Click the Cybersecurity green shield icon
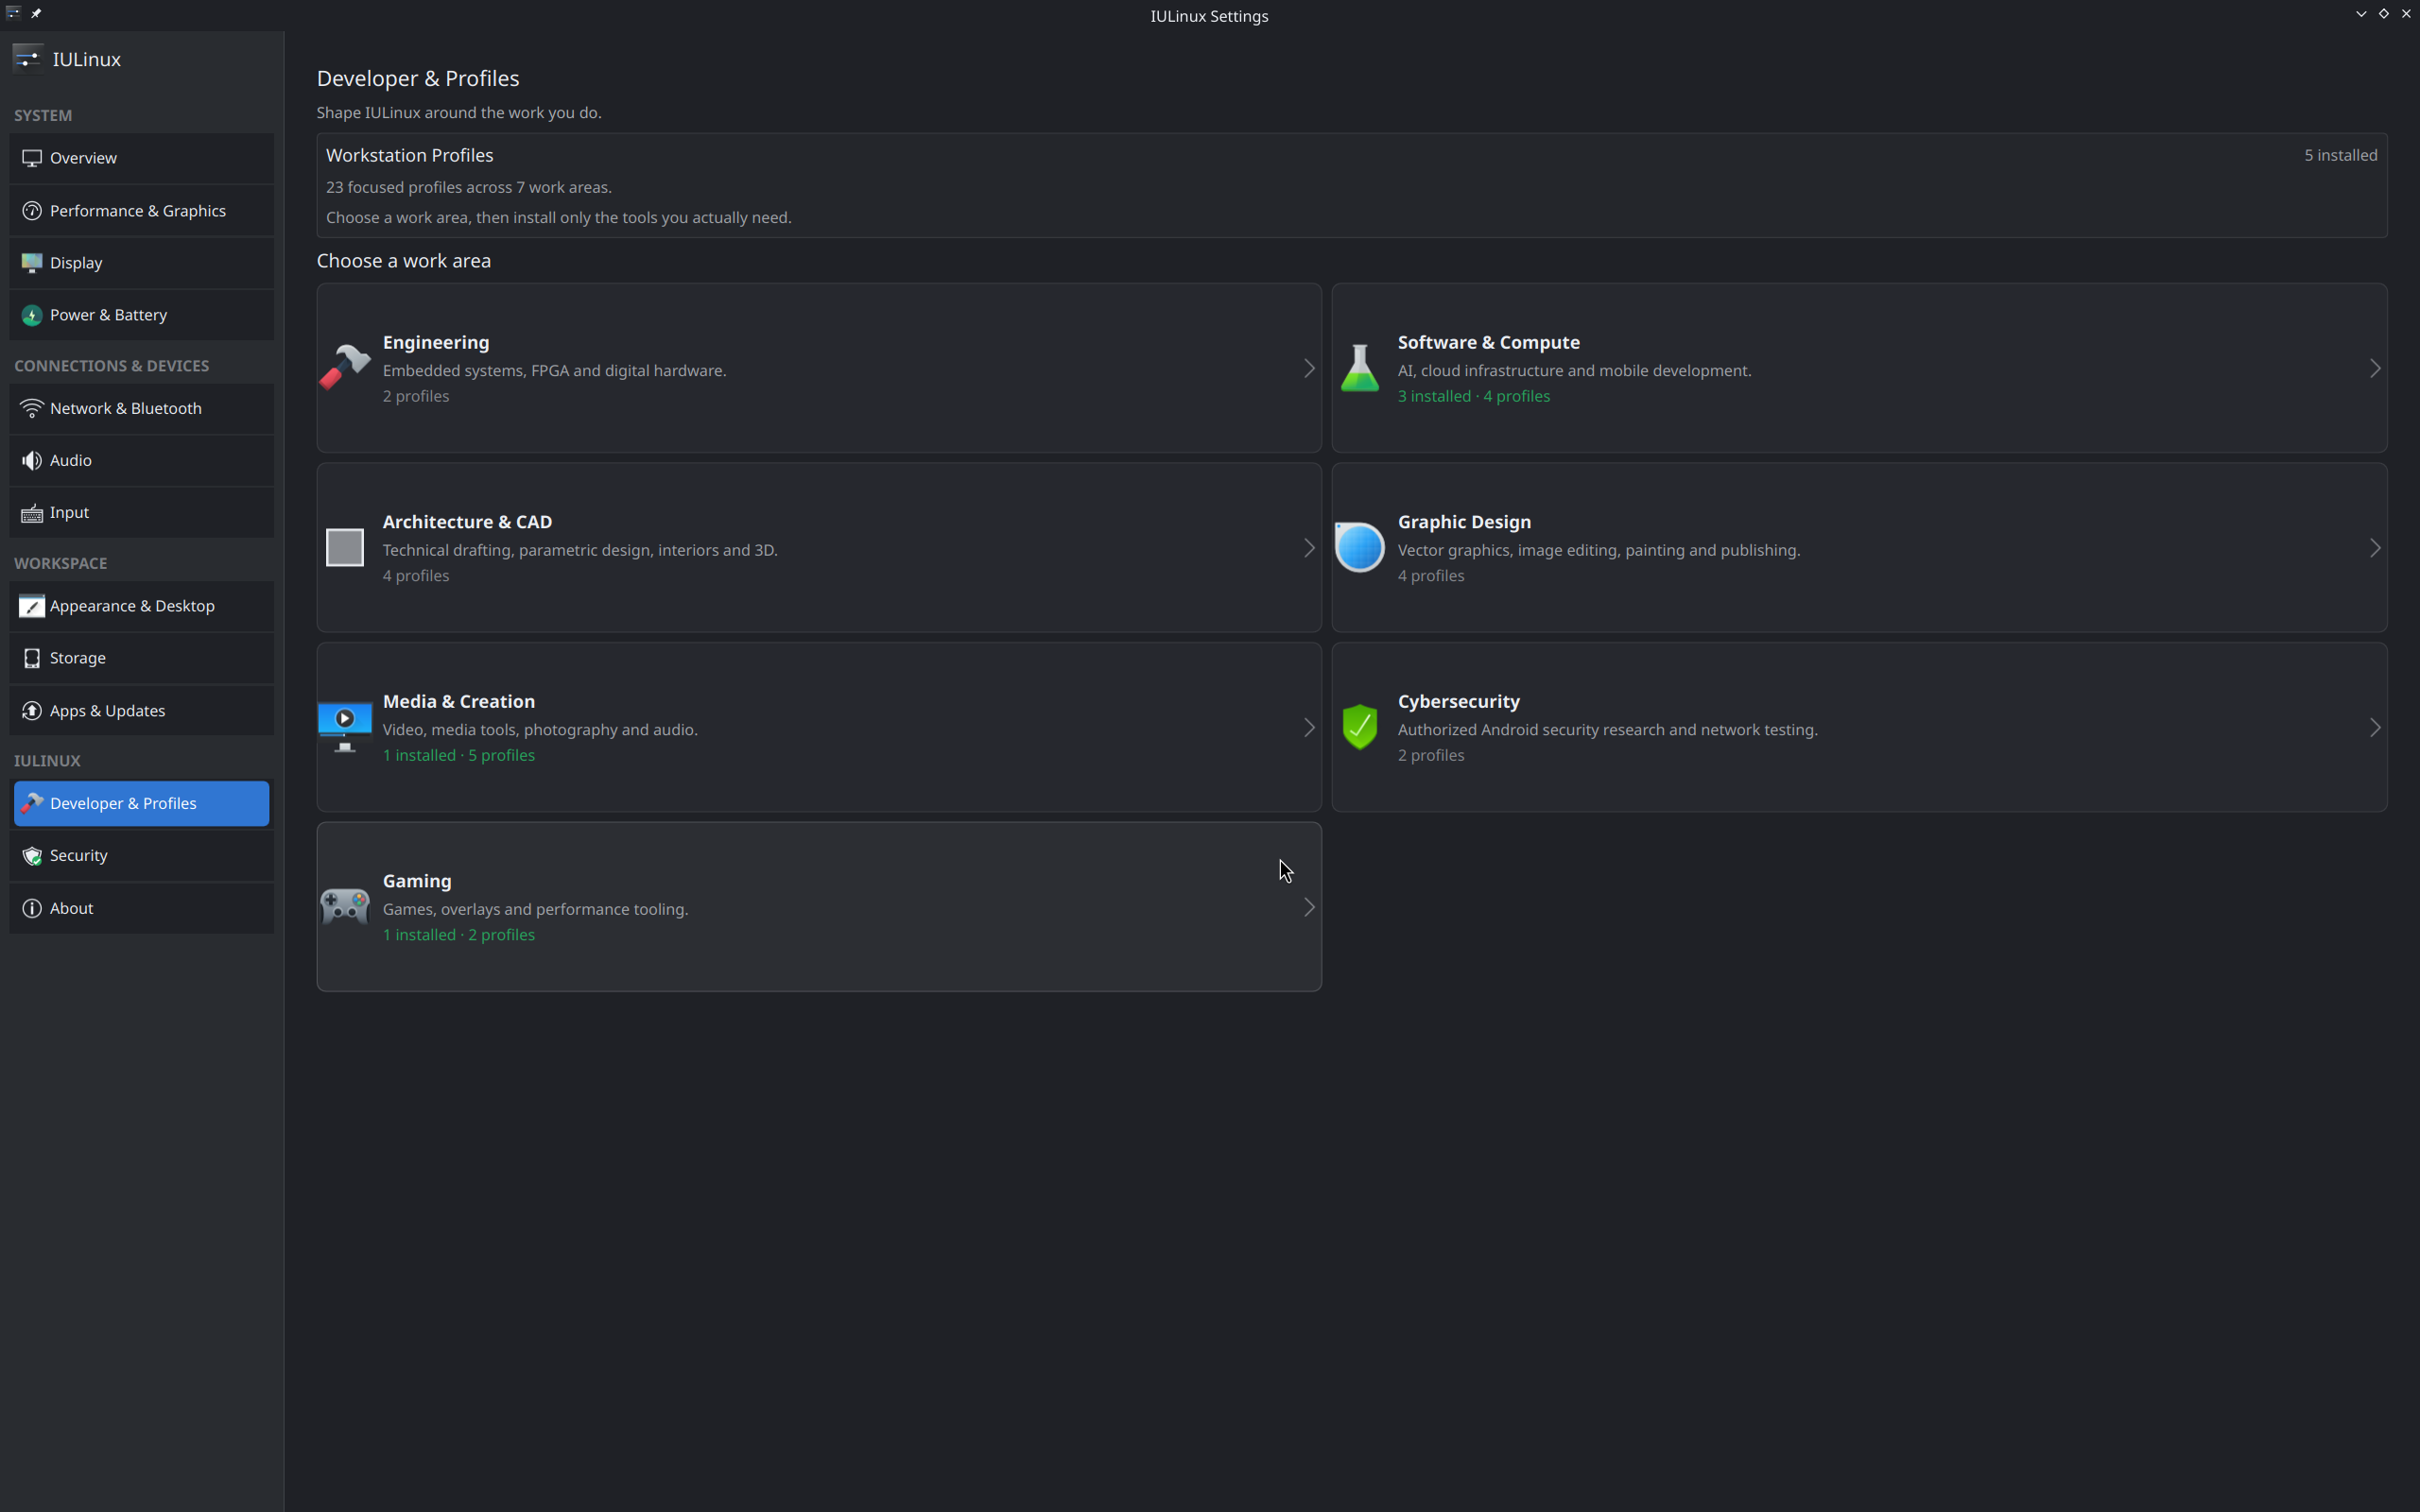2420x1512 pixels. 1360,727
